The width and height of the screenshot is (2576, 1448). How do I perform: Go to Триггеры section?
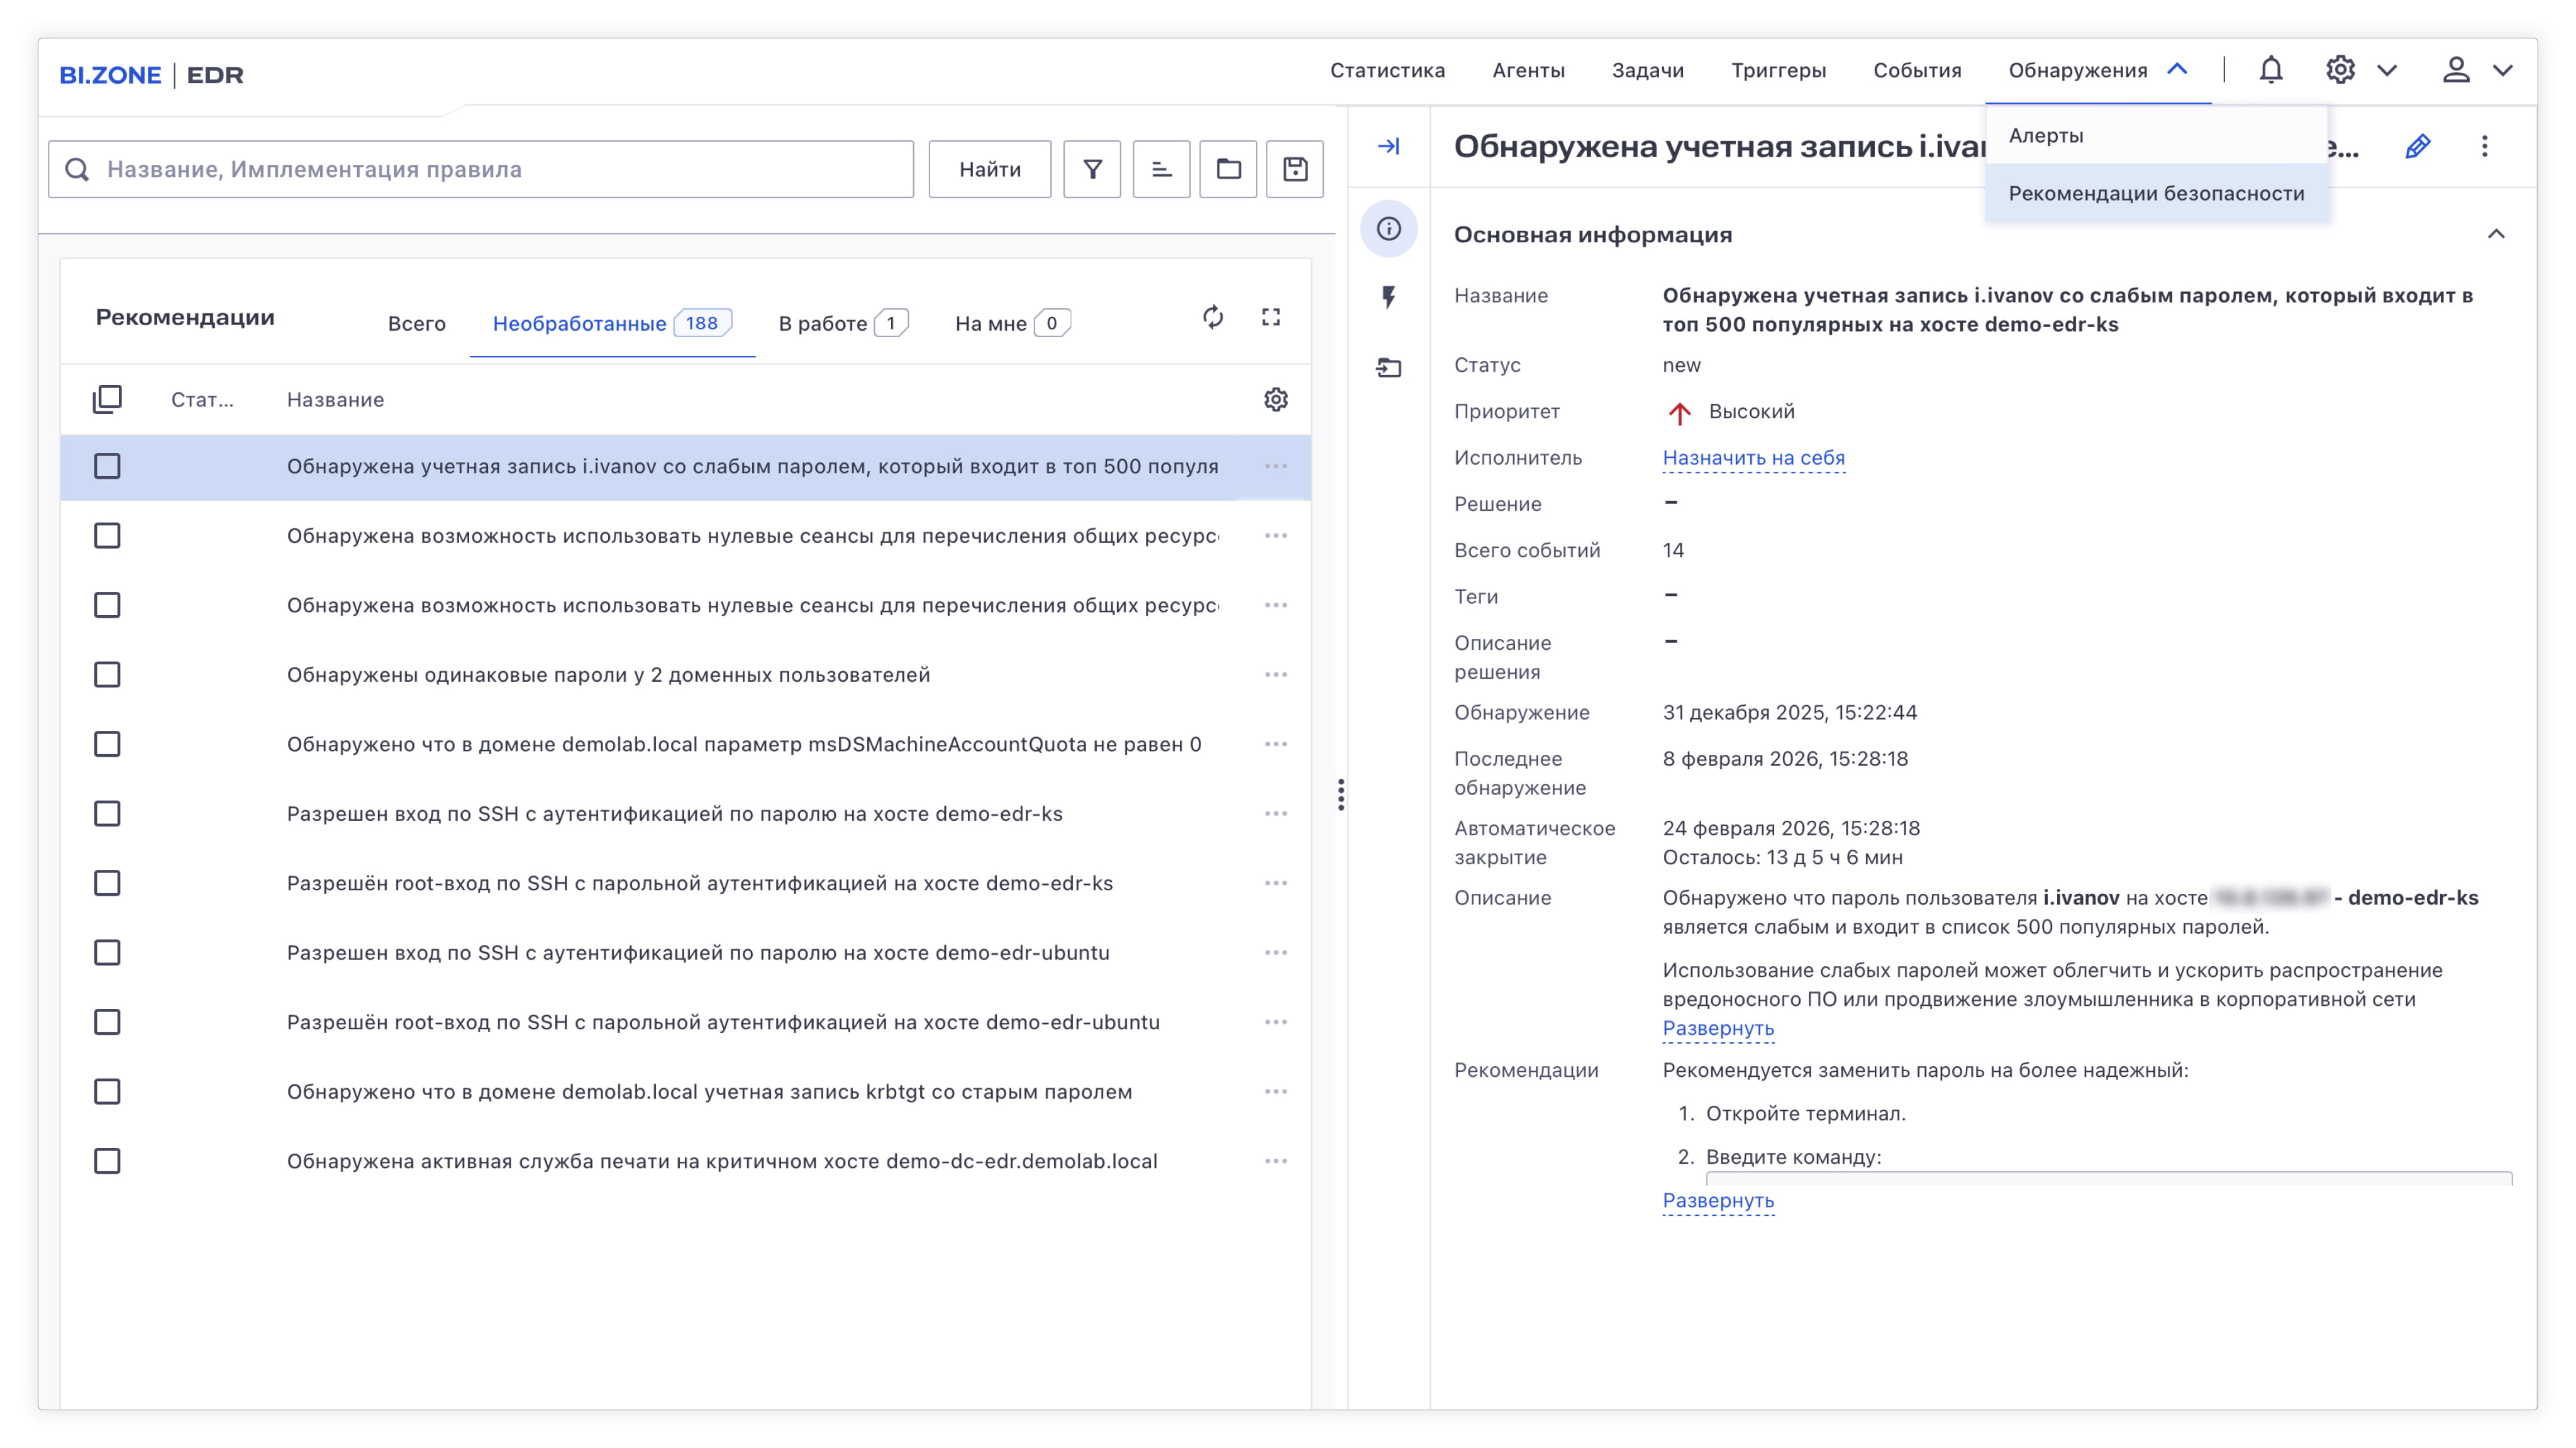coord(1778,70)
